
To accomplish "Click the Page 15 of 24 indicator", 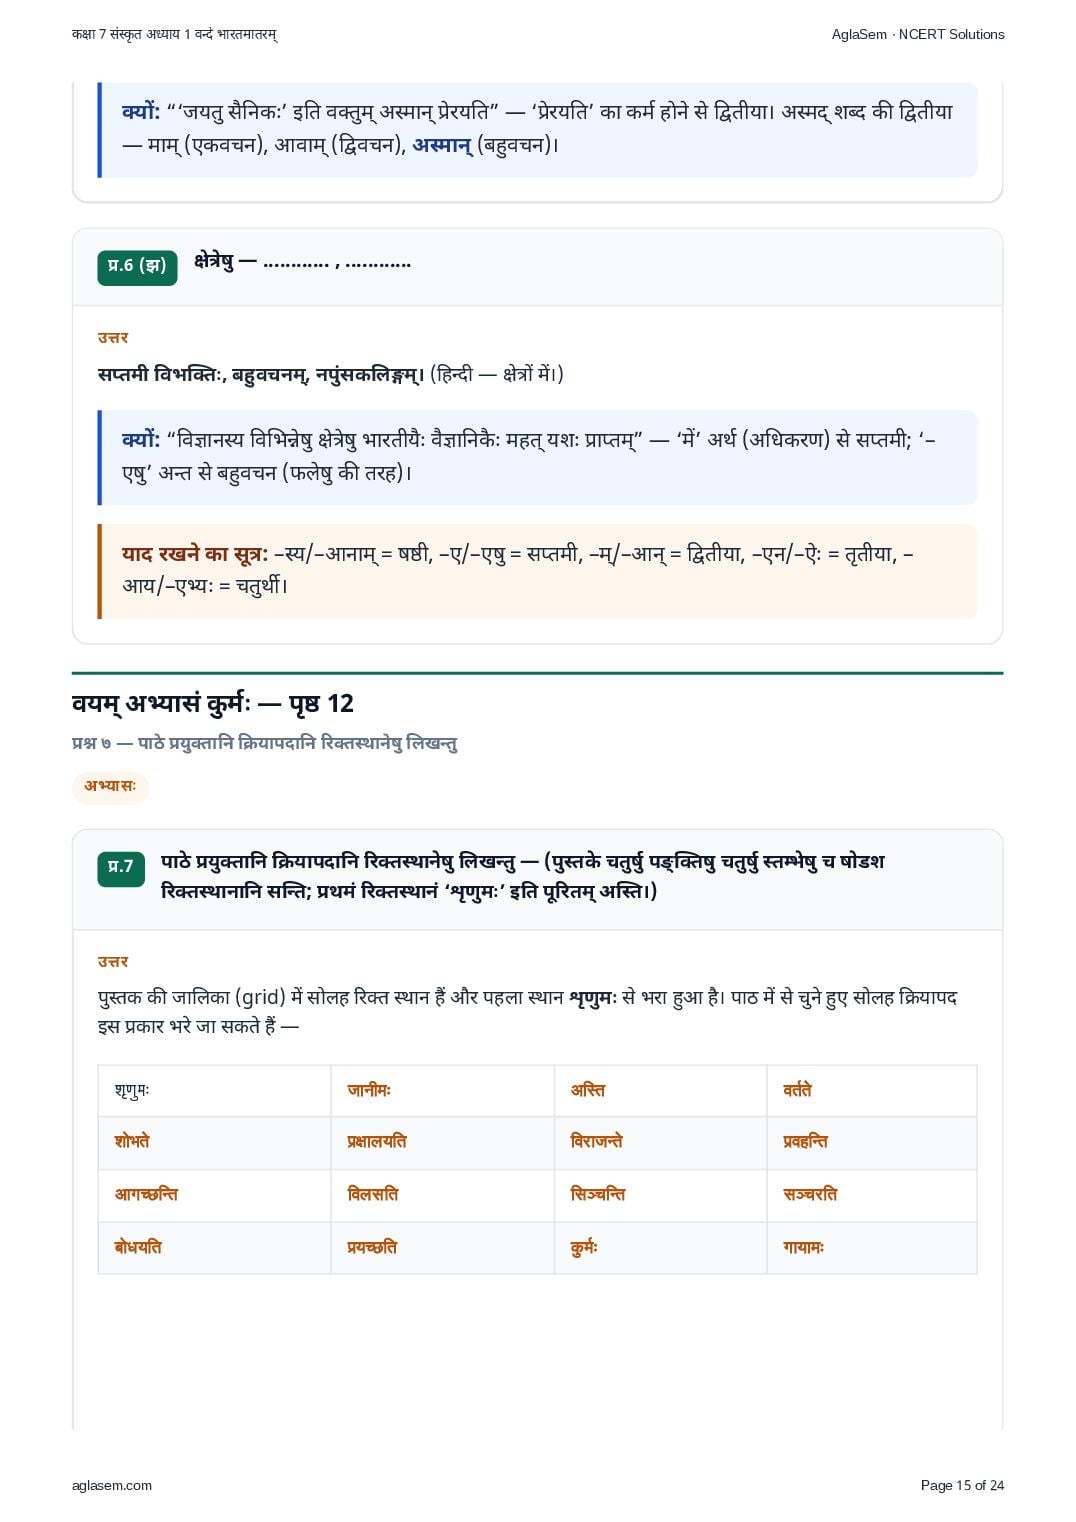I will click(x=962, y=1485).
